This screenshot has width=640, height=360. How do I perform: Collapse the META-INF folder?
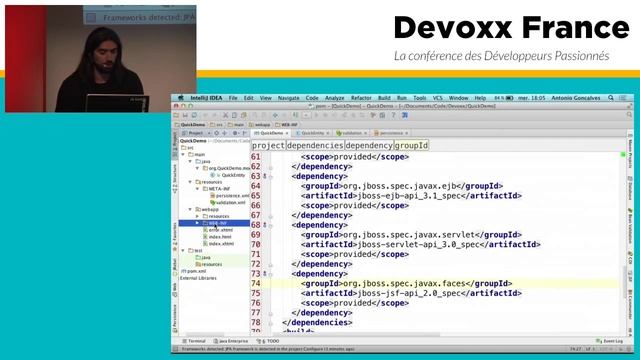(x=198, y=189)
